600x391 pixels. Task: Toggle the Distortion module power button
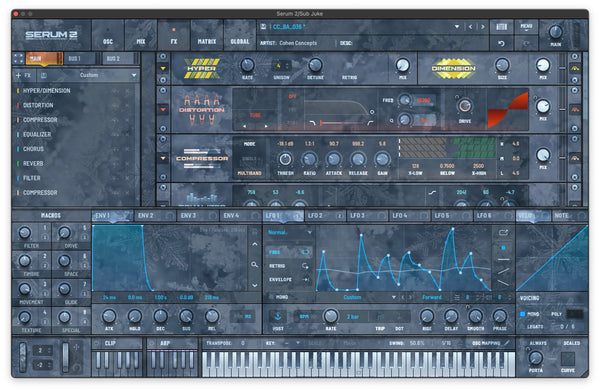163,90
